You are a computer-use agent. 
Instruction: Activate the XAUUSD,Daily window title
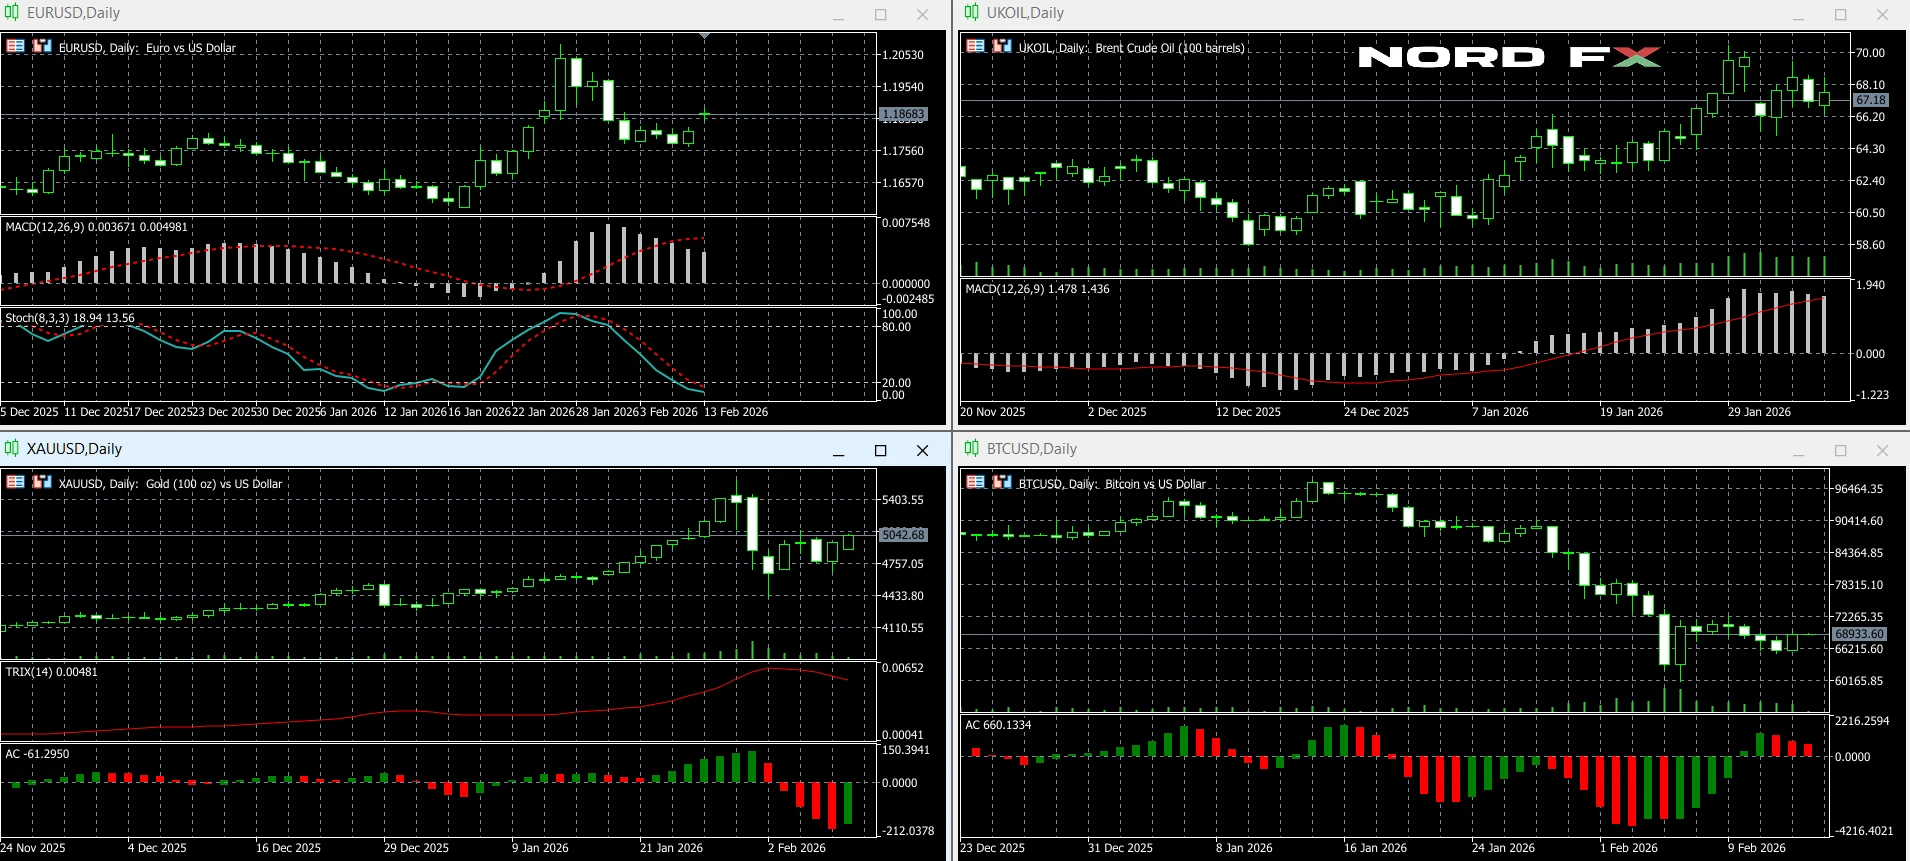click(74, 449)
